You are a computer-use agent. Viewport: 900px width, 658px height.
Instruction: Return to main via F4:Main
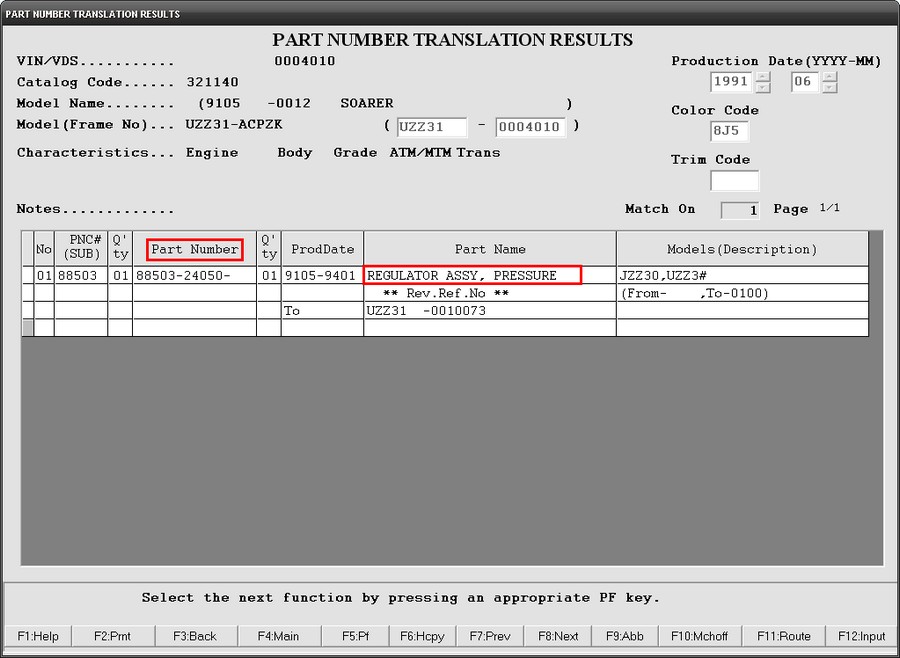tap(278, 636)
